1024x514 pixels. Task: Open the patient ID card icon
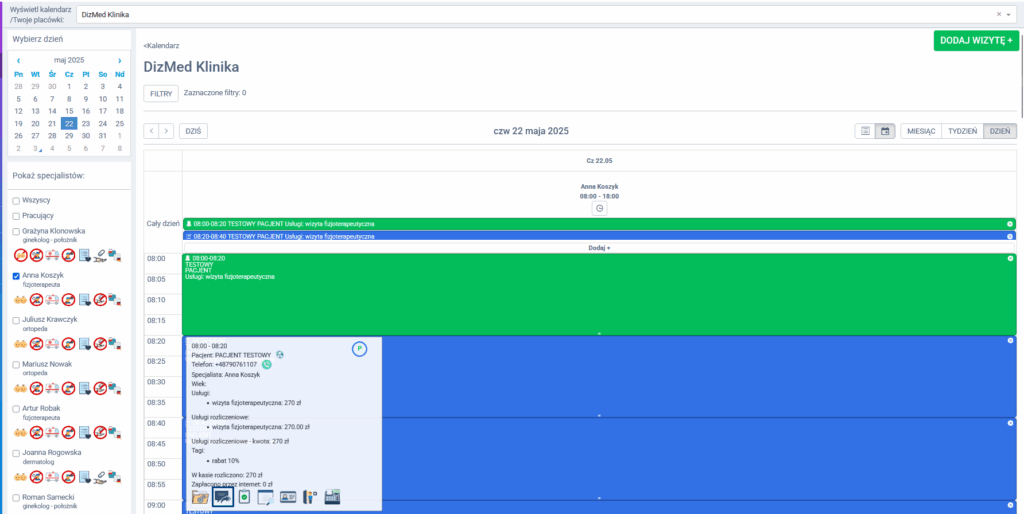point(288,497)
